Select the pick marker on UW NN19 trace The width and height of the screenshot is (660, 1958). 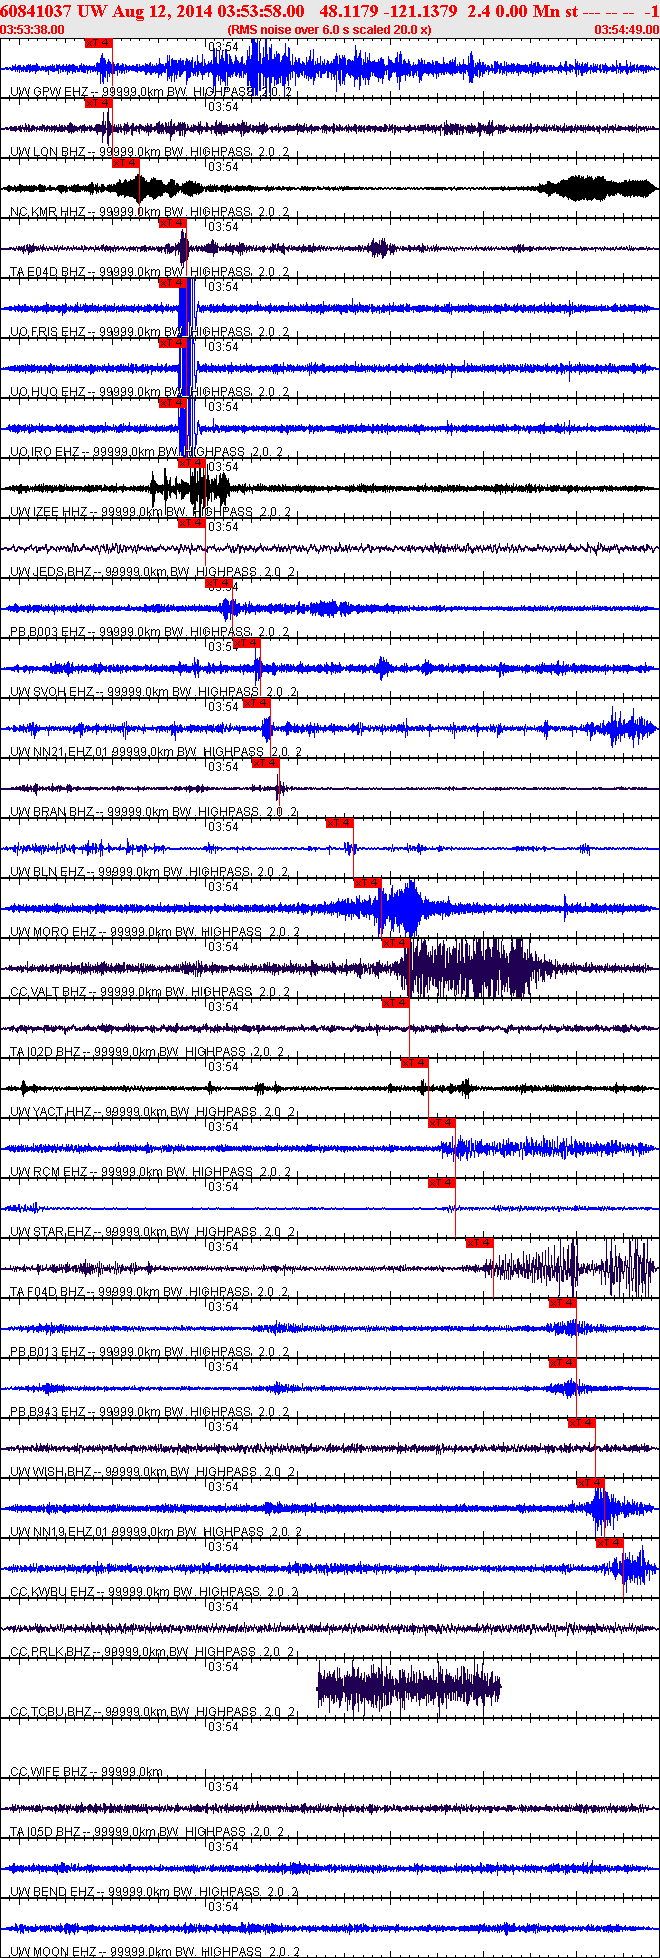[x=591, y=1483]
